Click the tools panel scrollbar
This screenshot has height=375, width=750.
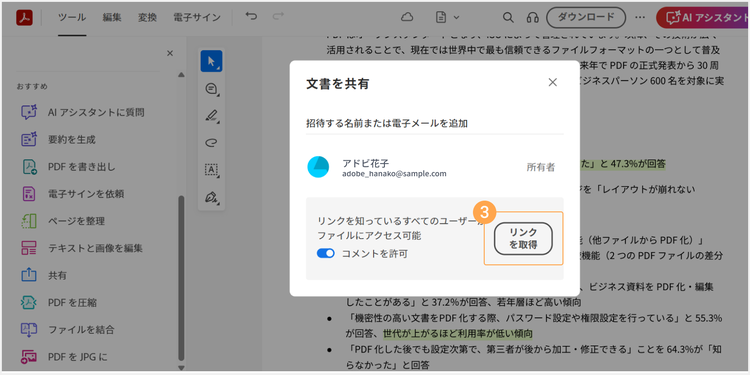tap(181, 277)
